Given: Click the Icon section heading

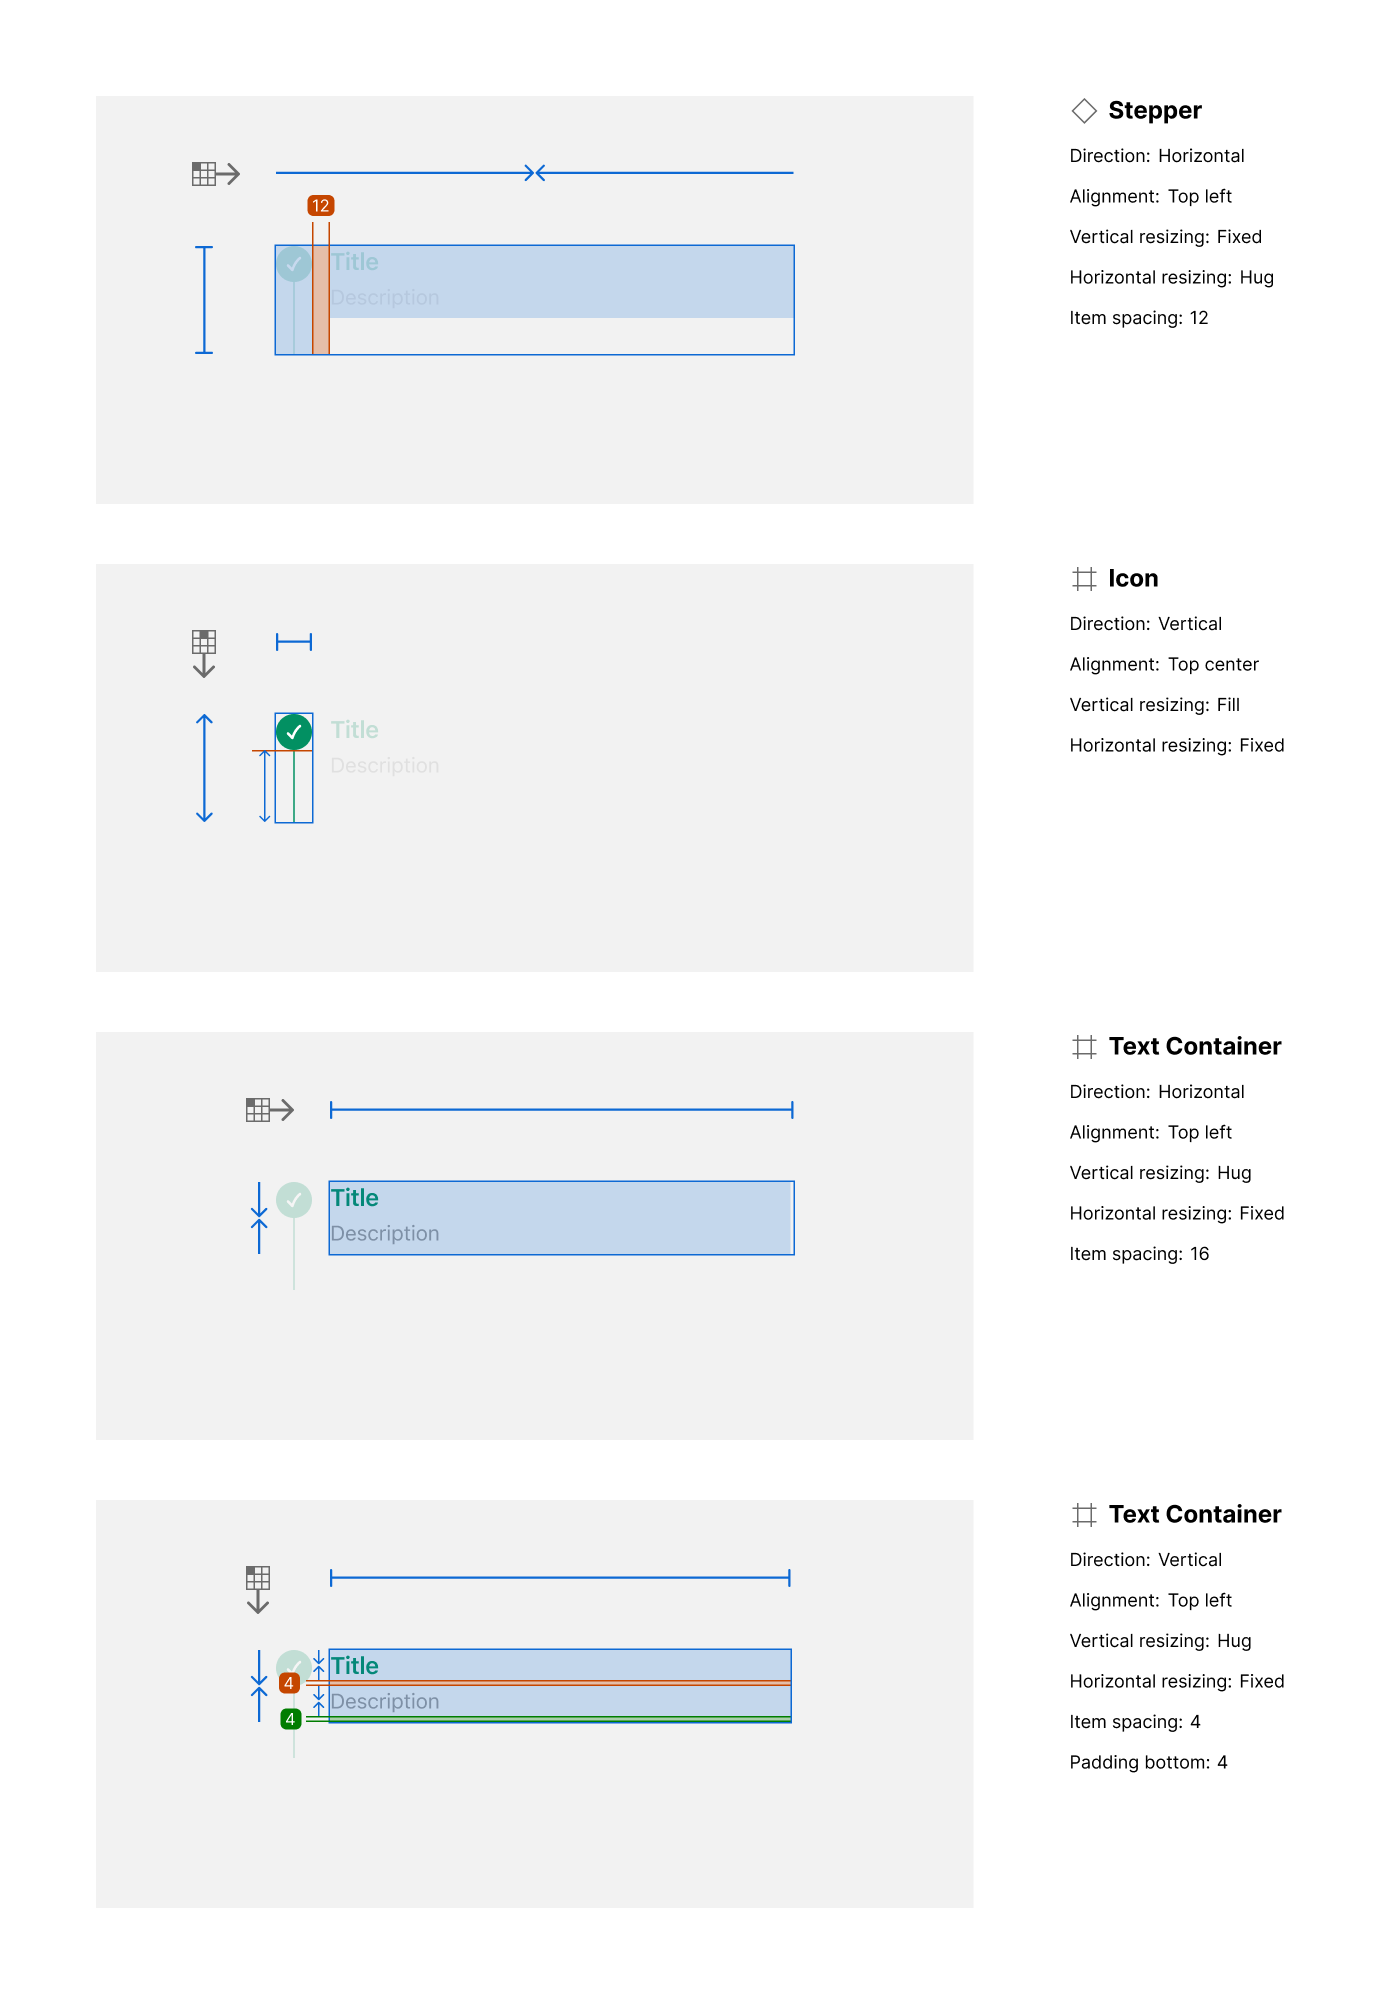Looking at the screenshot, I should [1133, 579].
